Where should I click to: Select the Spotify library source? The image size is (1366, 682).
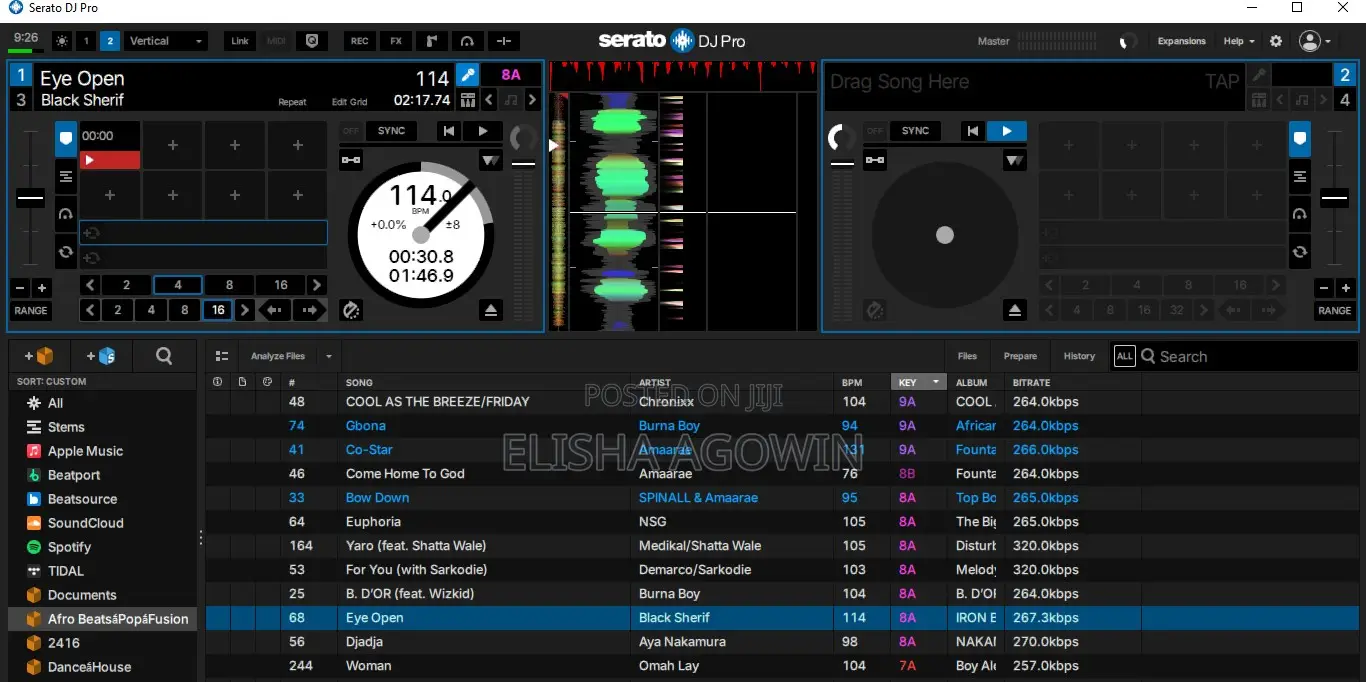pos(69,547)
